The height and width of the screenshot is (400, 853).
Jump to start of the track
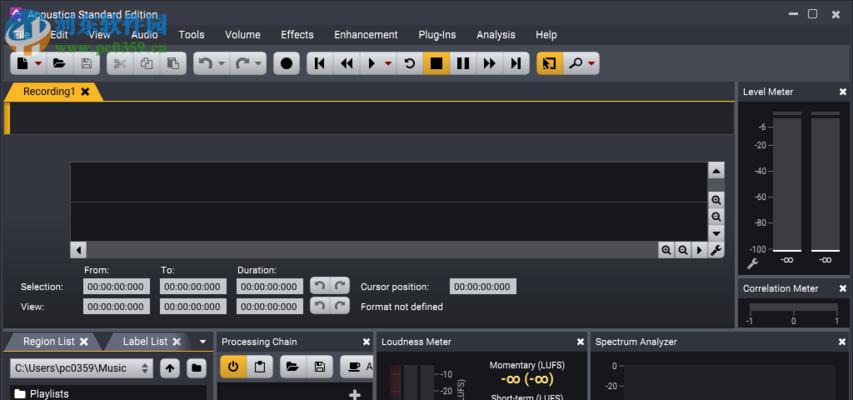(x=320, y=64)
